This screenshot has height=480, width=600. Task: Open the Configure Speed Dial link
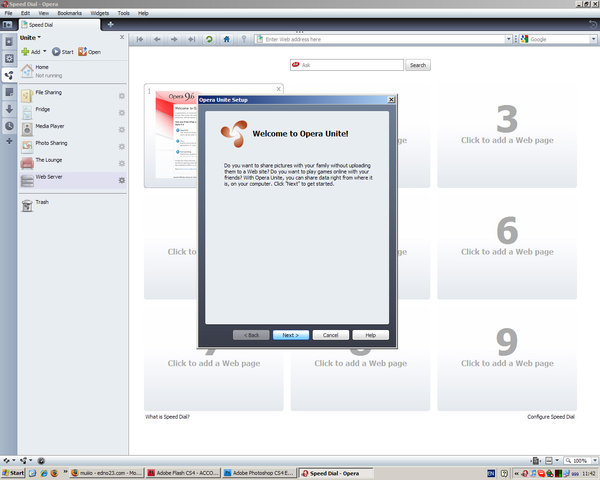(551, 417)
